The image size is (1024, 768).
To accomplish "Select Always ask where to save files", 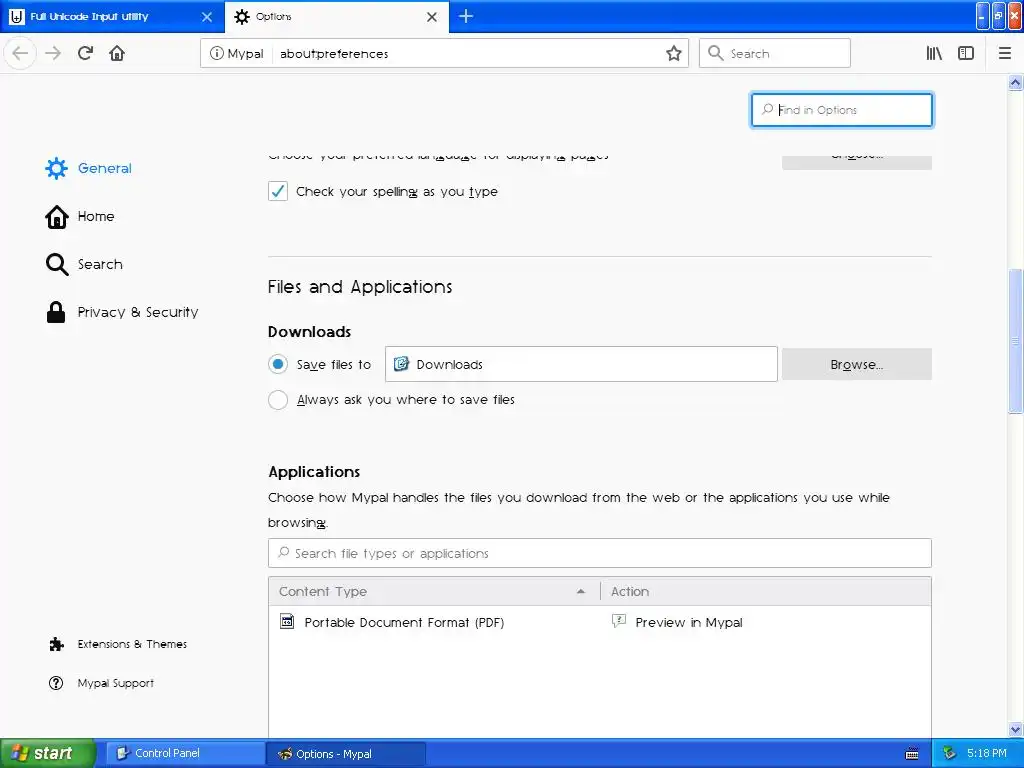I will pyautogui.click(x=278, y=400).
